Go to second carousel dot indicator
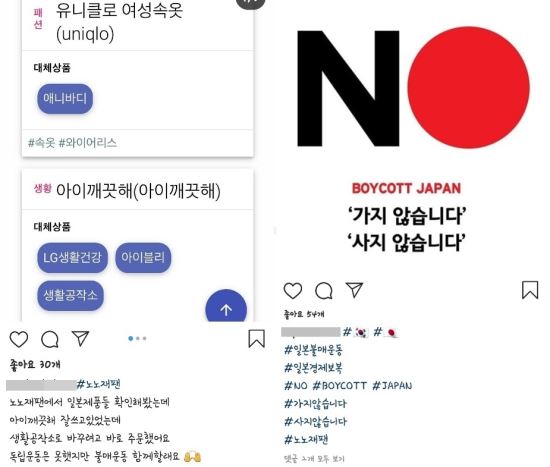 point(138,338)
